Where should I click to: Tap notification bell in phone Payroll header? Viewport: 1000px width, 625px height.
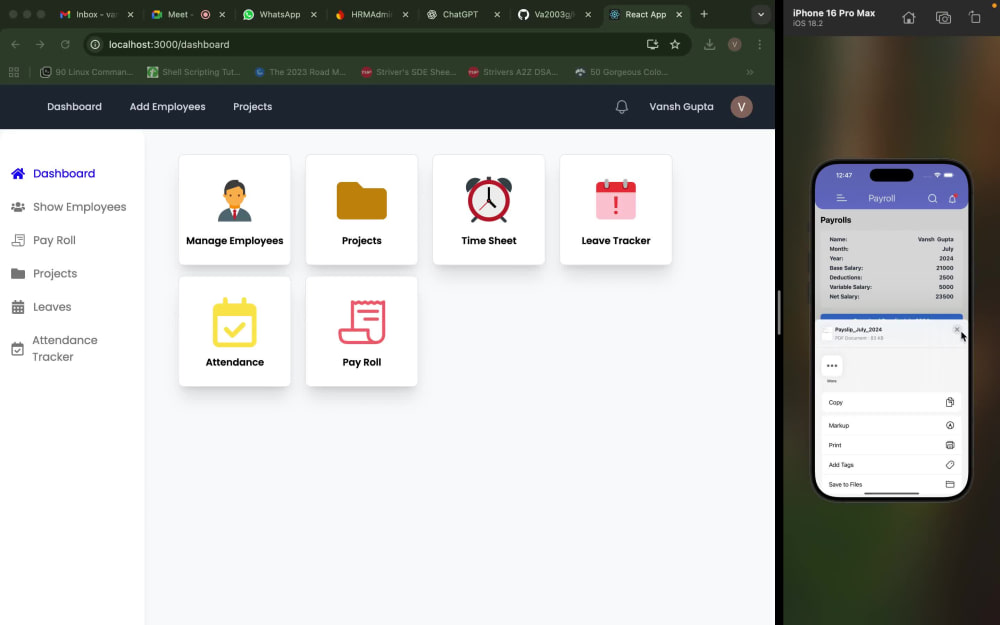click(952, 198)
